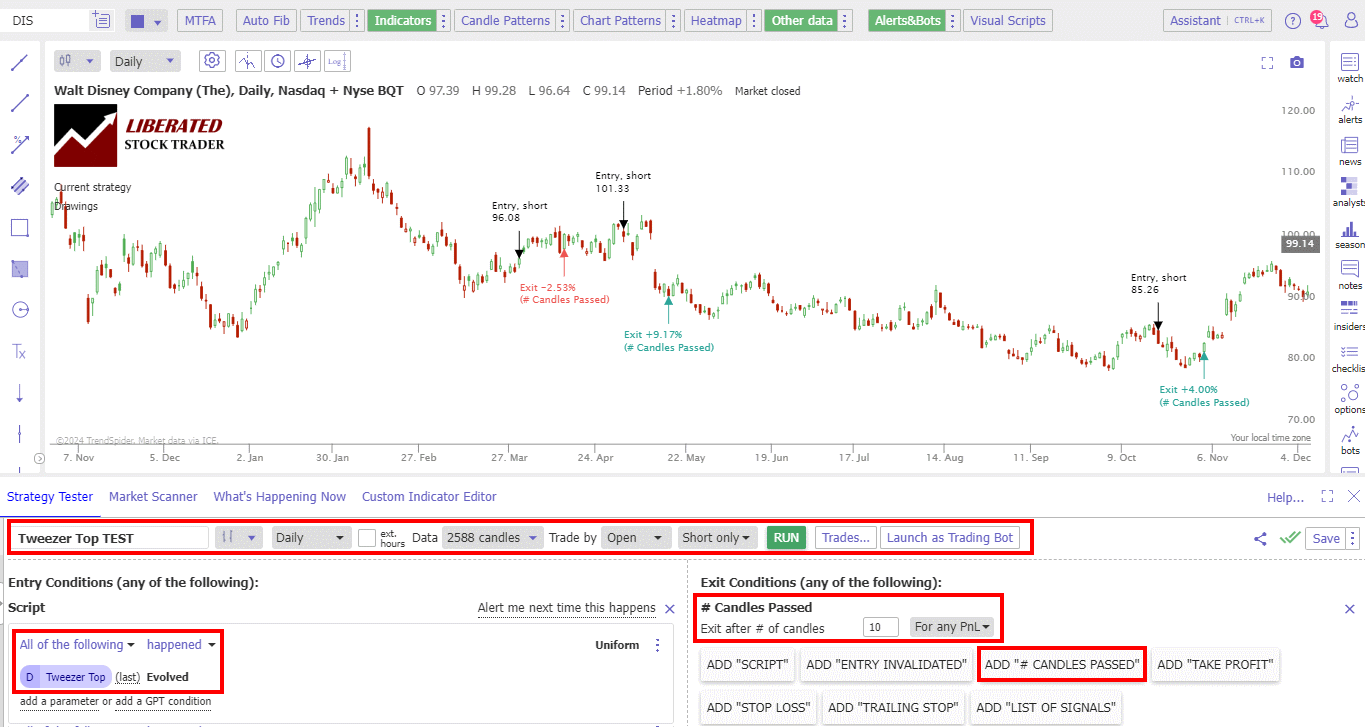Screen dimensions: 1365x727
Task: Click the green RUN button
Action: 785,537
